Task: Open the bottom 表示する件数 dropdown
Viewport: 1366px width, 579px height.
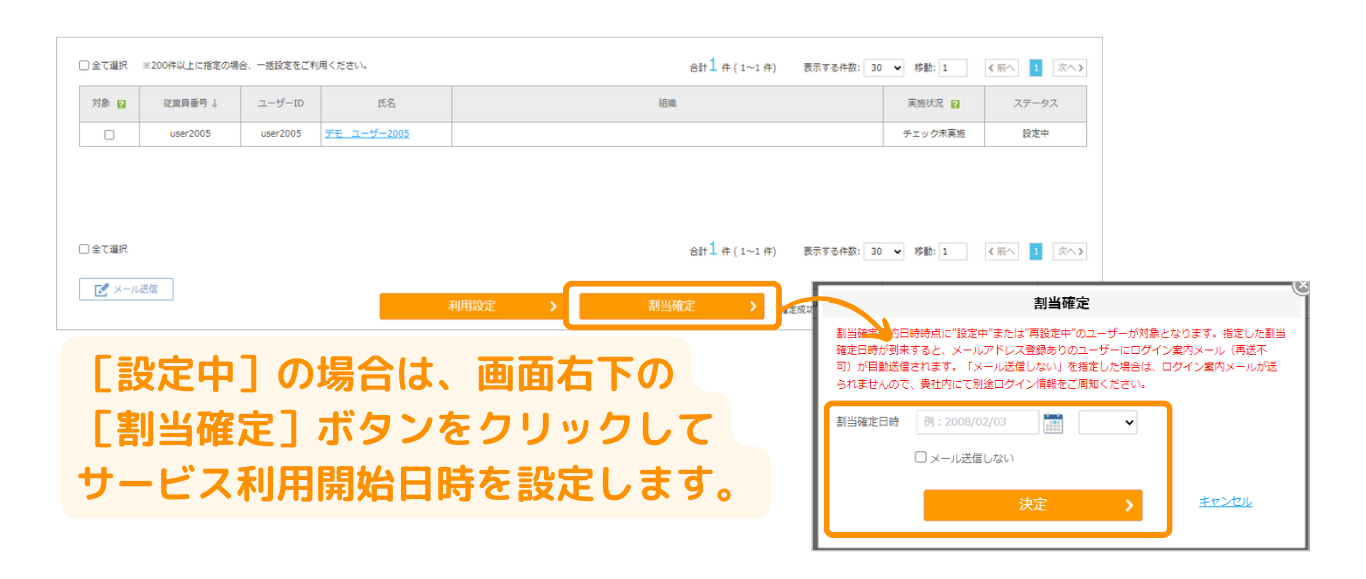Action: [883, 252]
